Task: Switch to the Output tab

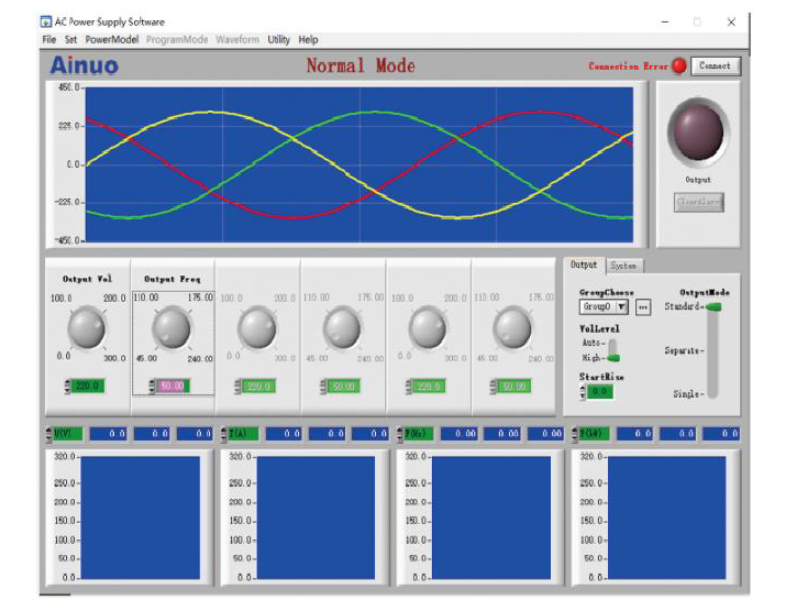Action: tap(584, 265)
